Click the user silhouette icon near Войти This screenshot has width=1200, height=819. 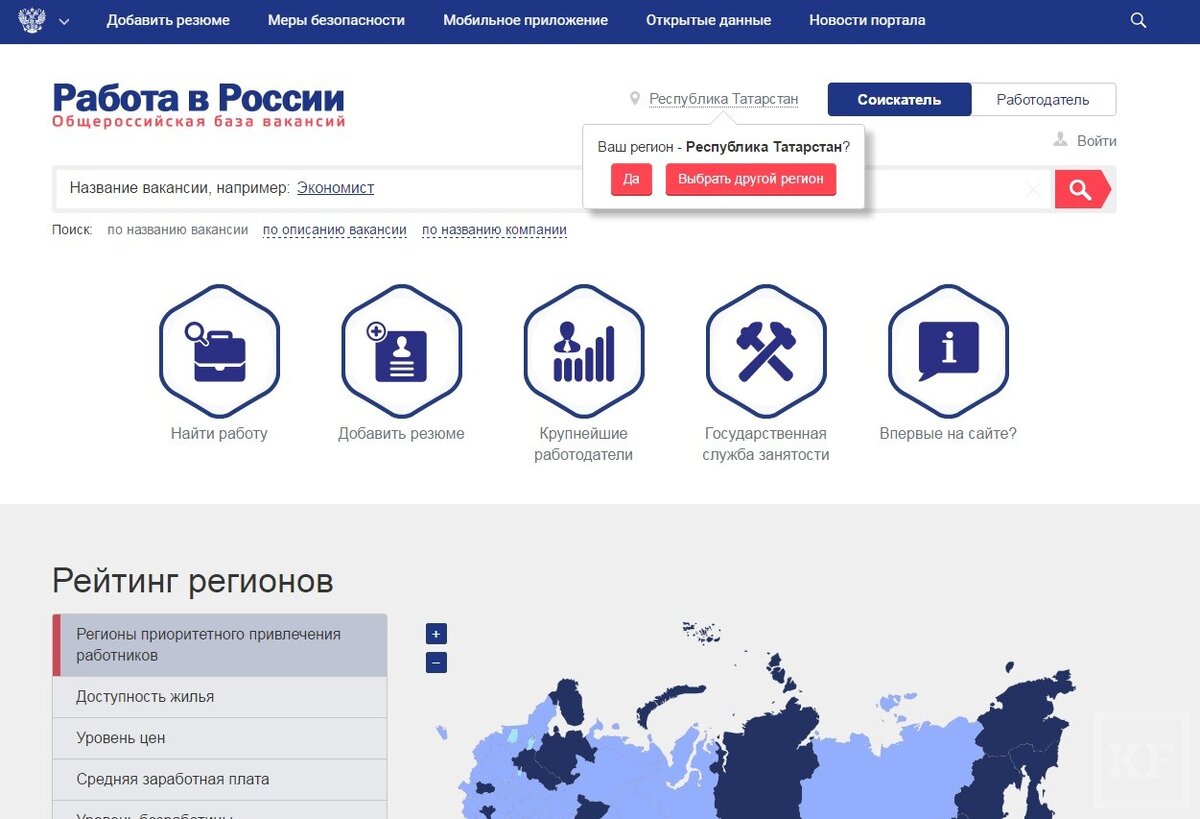(x=1061, y=140)
